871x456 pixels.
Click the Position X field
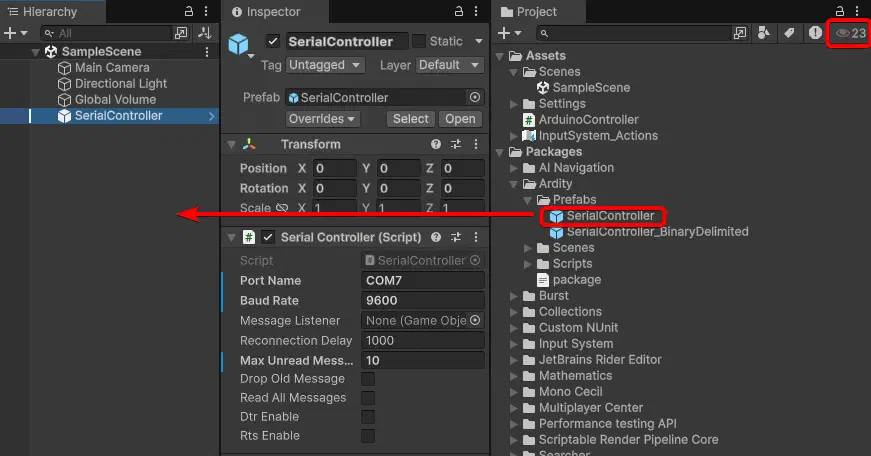click(335, 168)
